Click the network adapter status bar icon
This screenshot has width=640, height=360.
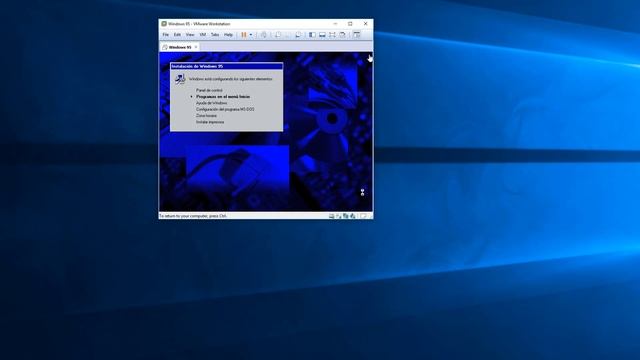346,216
